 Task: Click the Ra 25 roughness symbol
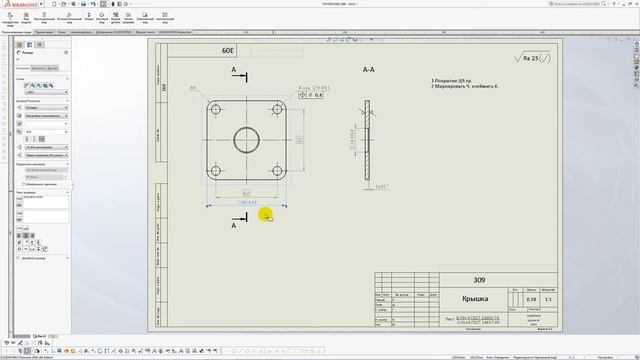coord(532,58)
